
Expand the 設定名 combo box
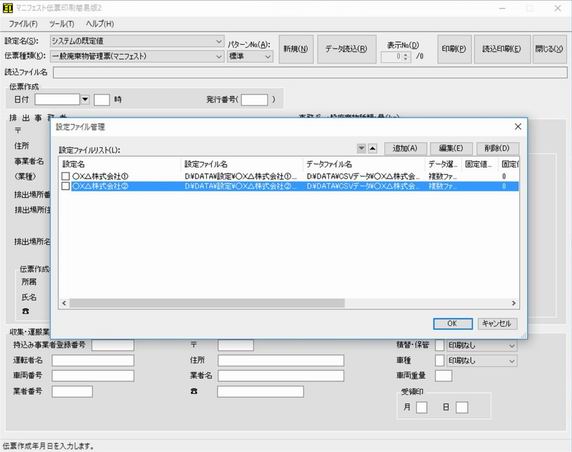[x=219, y=41]
